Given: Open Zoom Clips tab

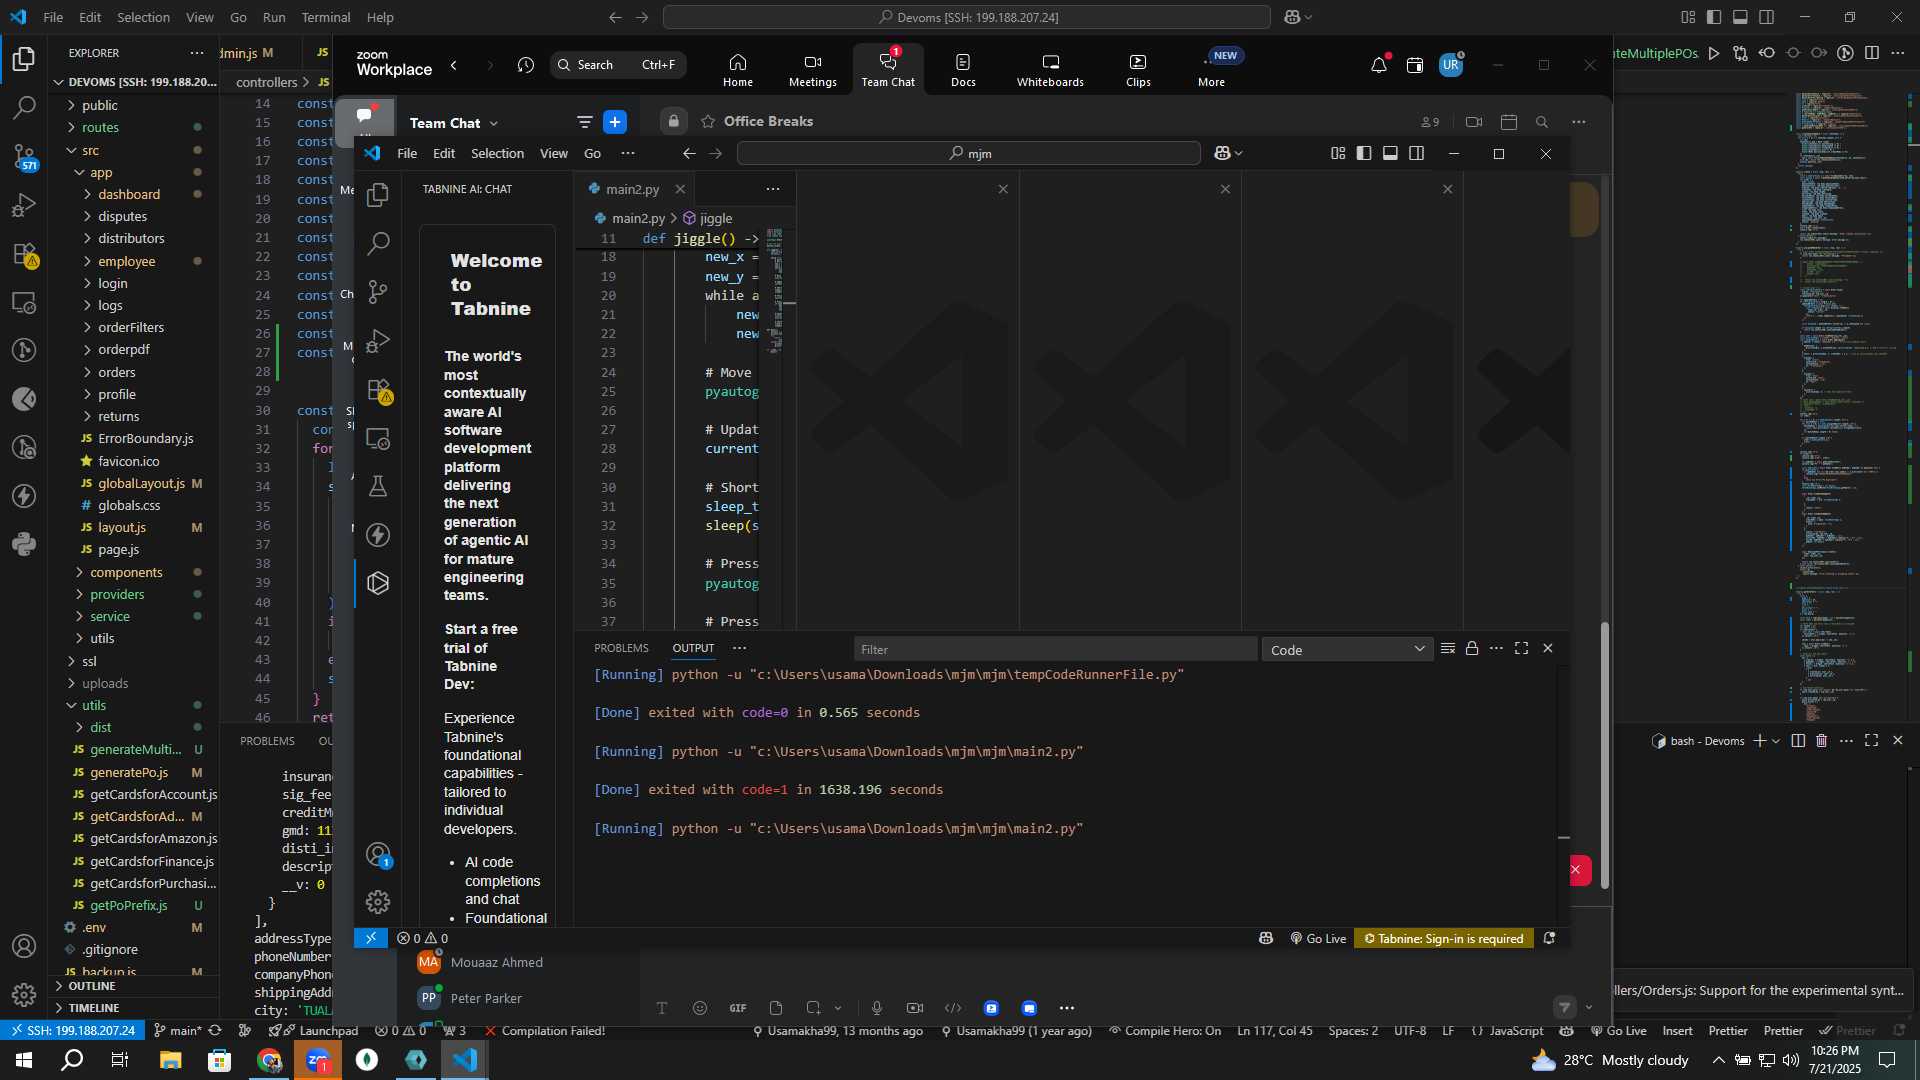Looking at the screenshot, I should pyautogui.click(x=1138, y=70).
